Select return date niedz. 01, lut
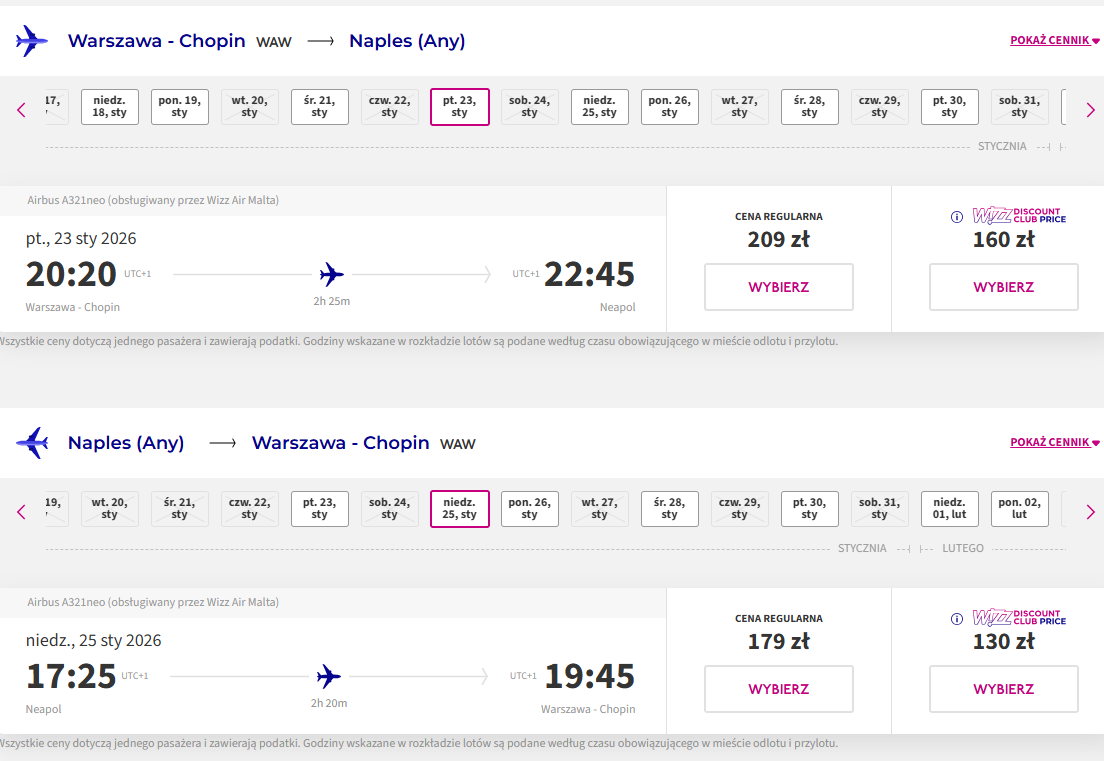The height and width of the screenshot is (761, 1104). 950,509
